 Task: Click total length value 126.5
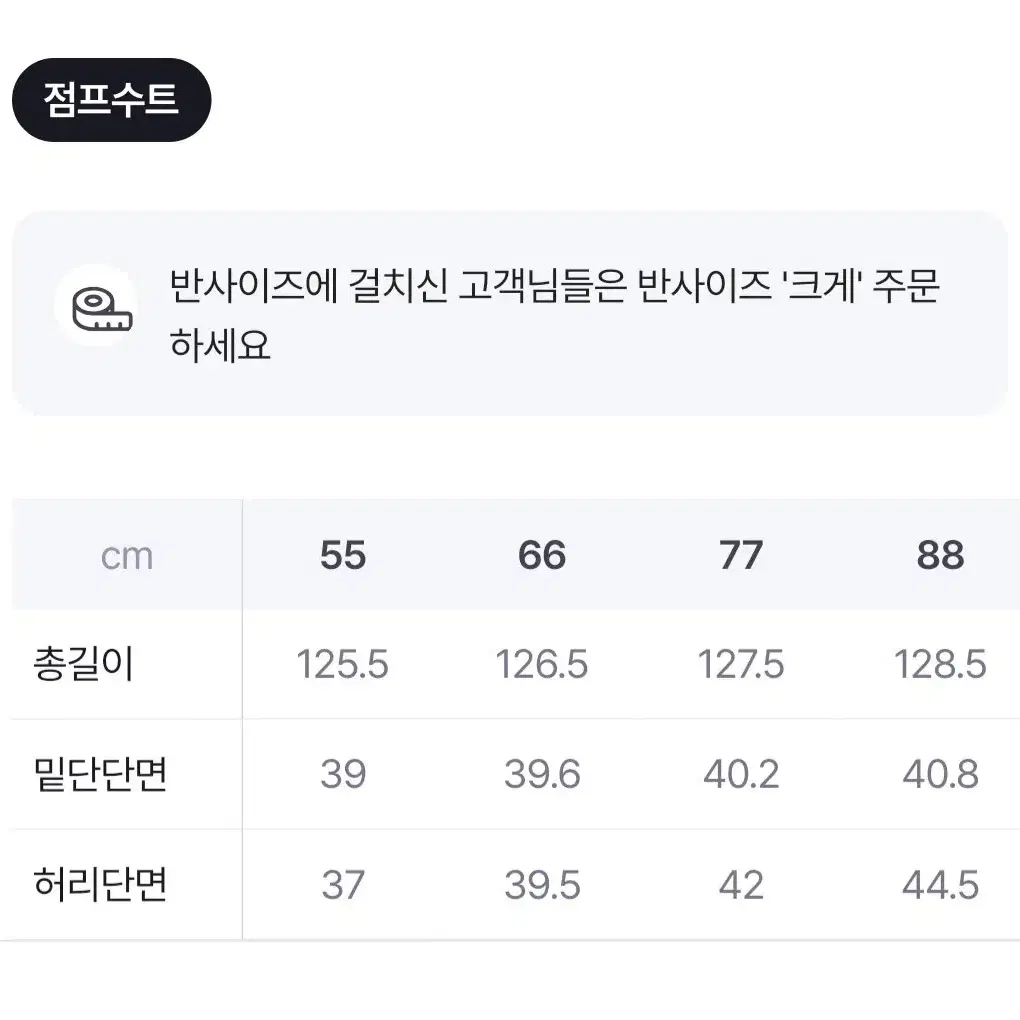click(542, 664)
